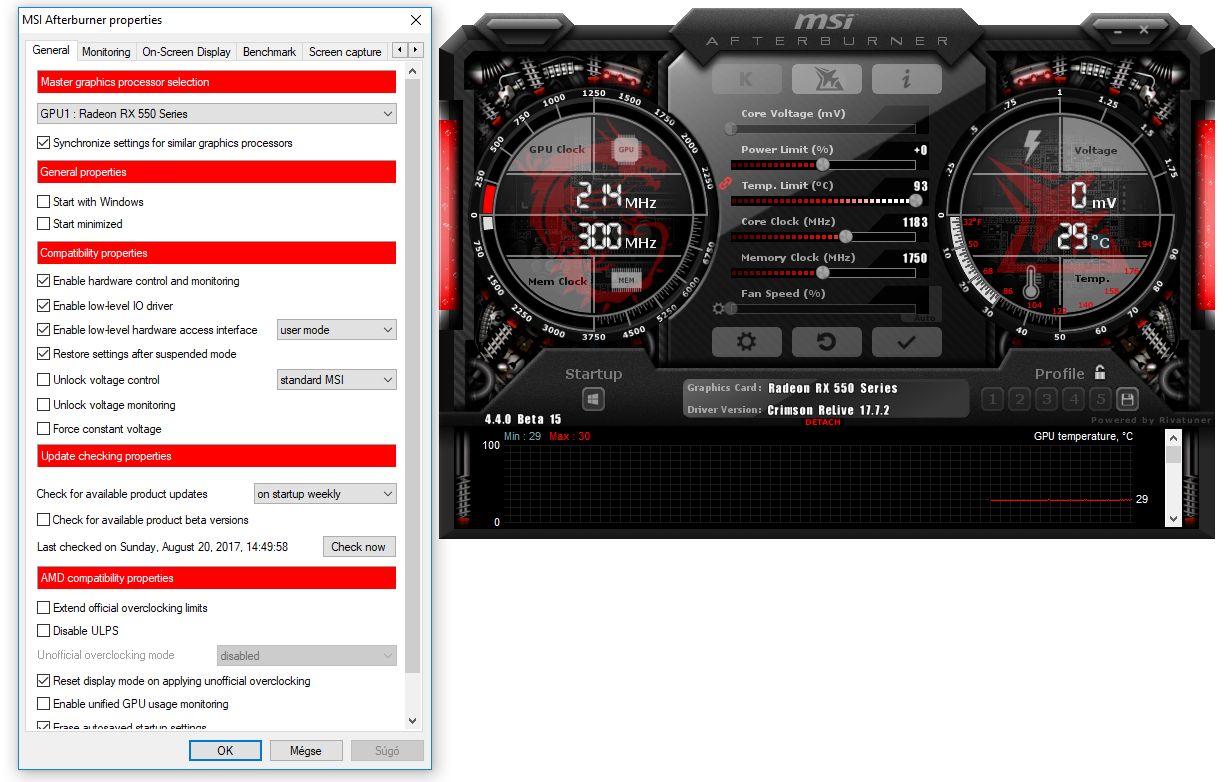Click the Mégse cancel button

[306, 750]
